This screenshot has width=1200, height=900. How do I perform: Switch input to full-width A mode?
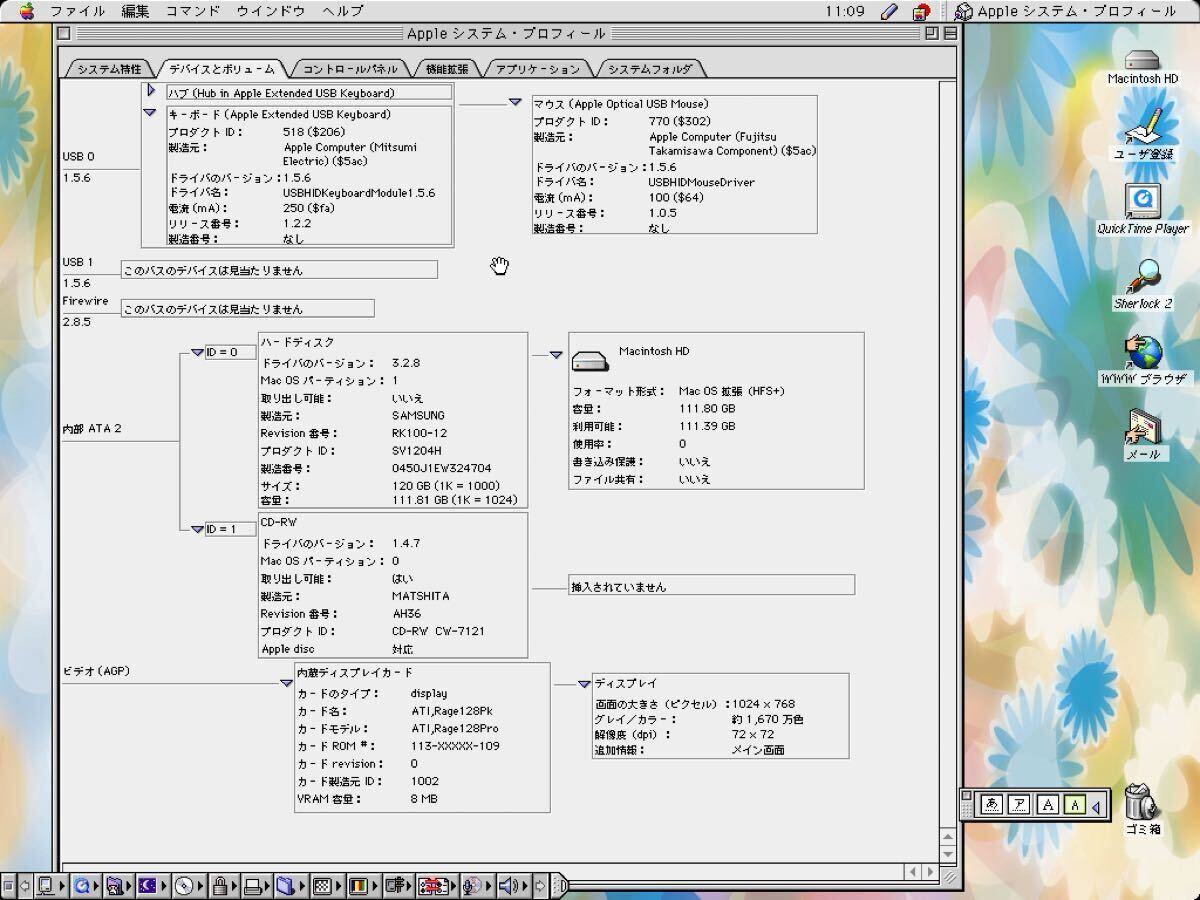pyautogui.click(x=1047, y=804)
